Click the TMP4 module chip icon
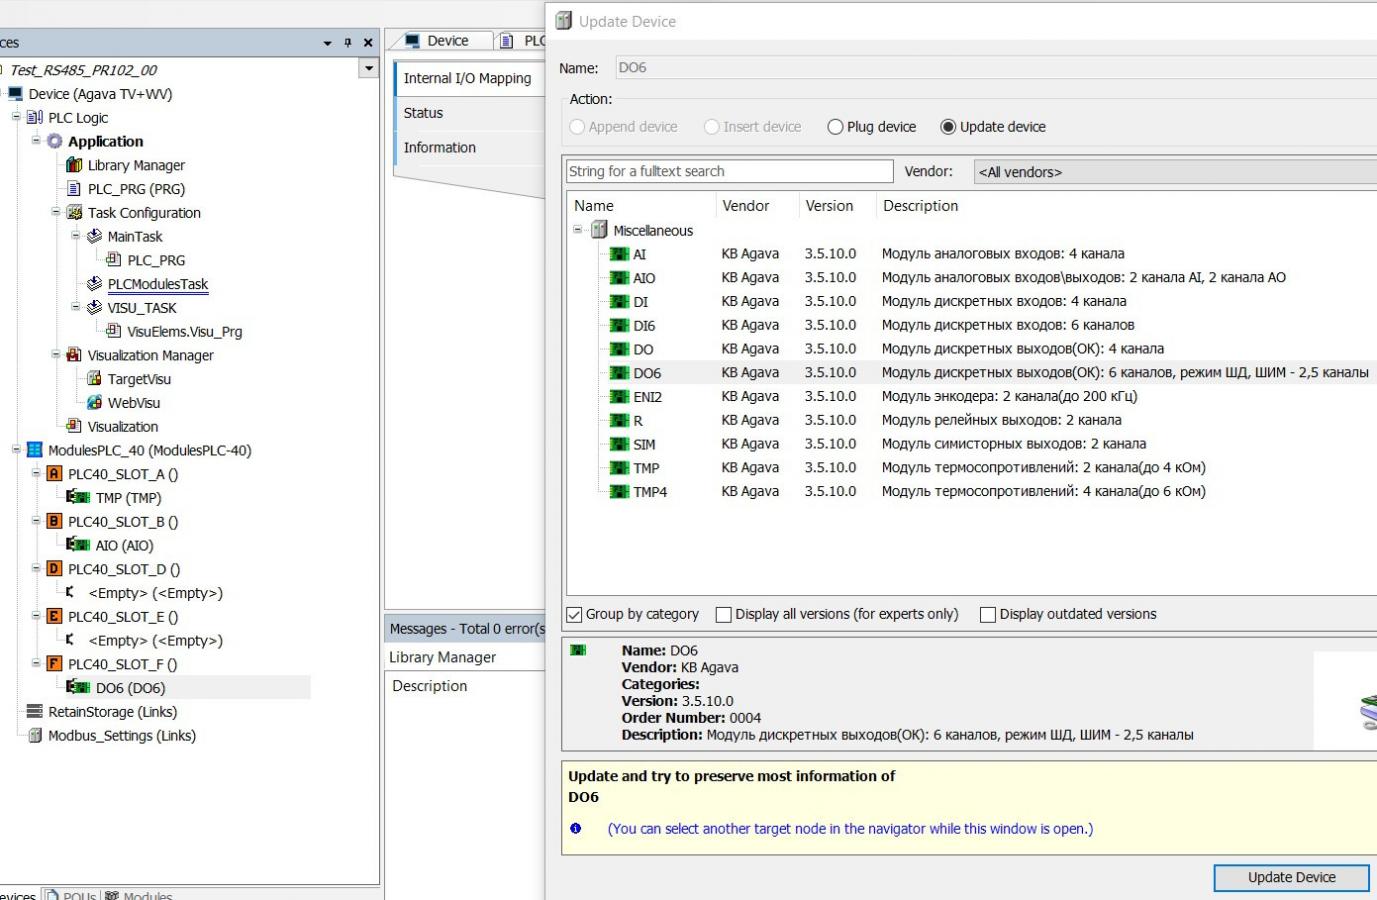Image resolution: width=1377 pixels, height=900 pixels. point(619,492)
